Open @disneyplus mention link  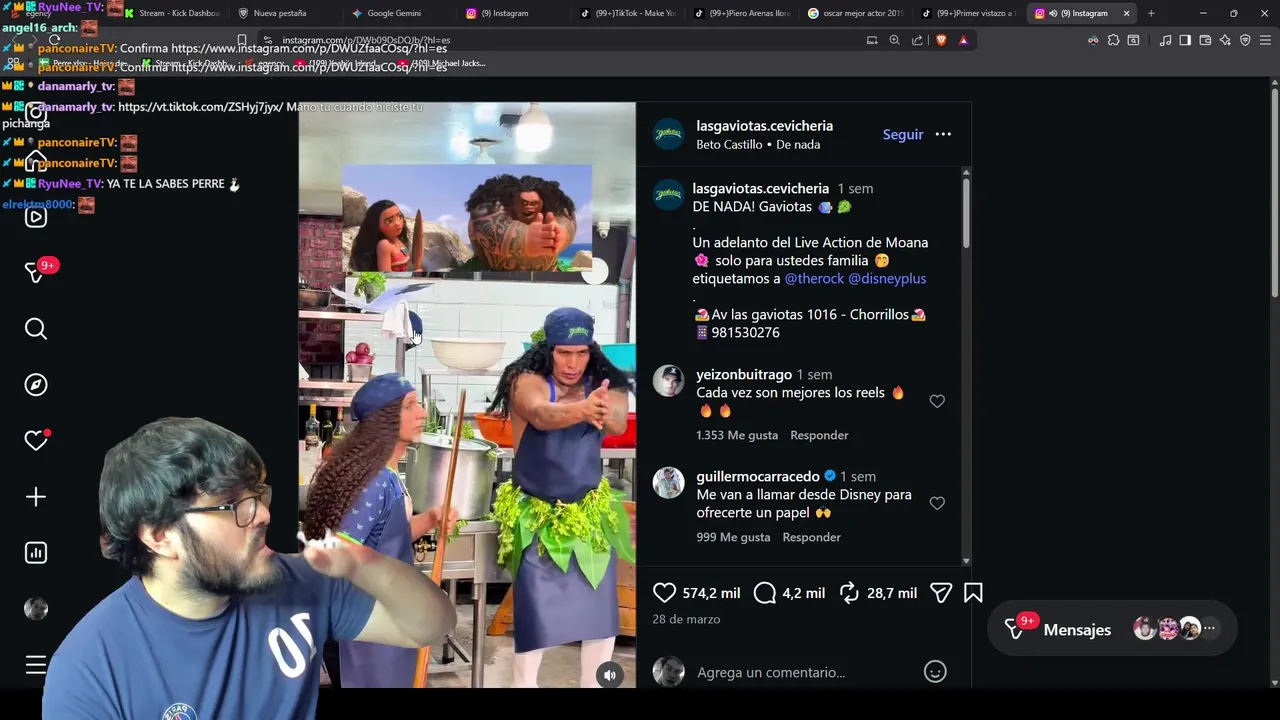887,278
